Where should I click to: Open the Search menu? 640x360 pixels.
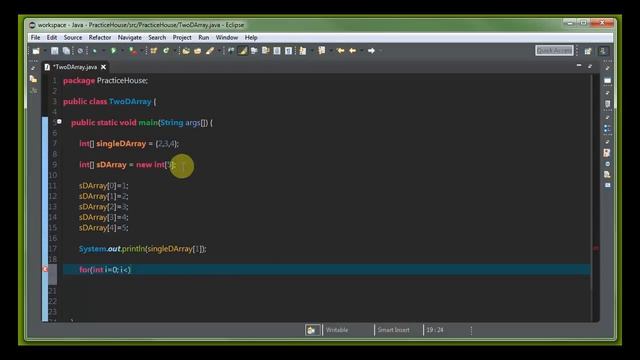tap(157, 38)
